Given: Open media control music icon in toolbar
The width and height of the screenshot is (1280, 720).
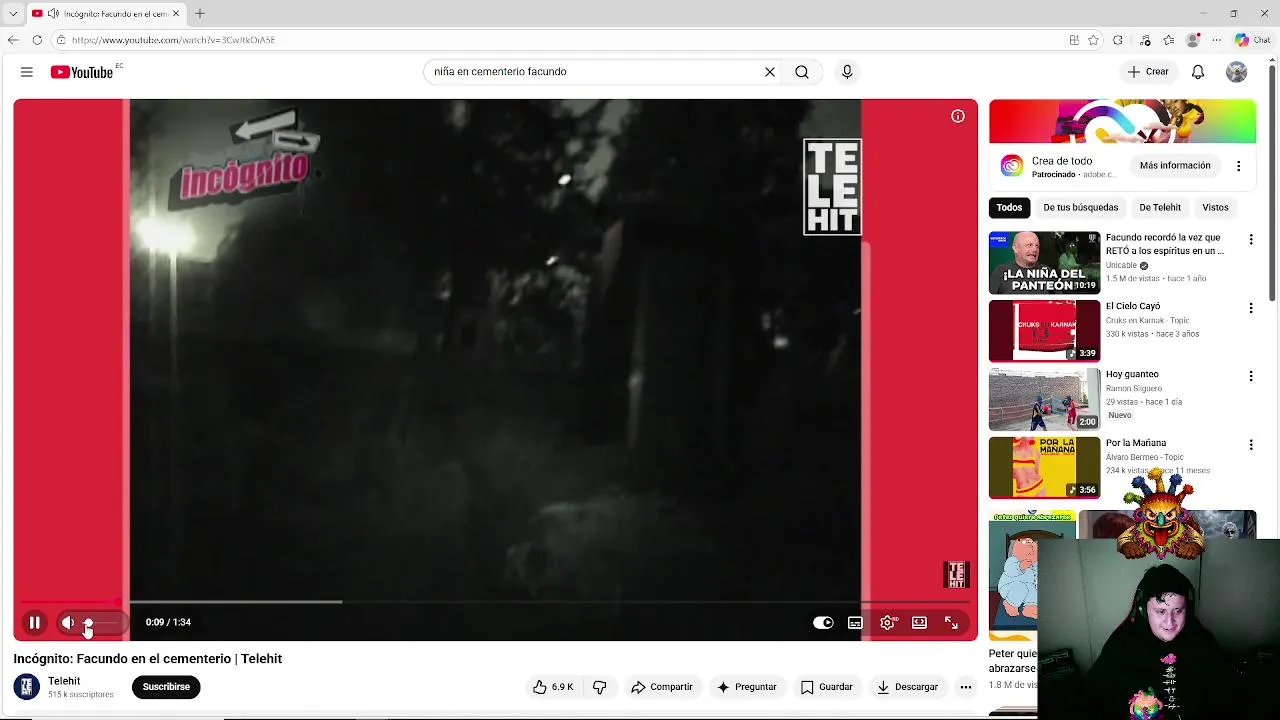Looking at the screenshot, I should click(1145, 40).
